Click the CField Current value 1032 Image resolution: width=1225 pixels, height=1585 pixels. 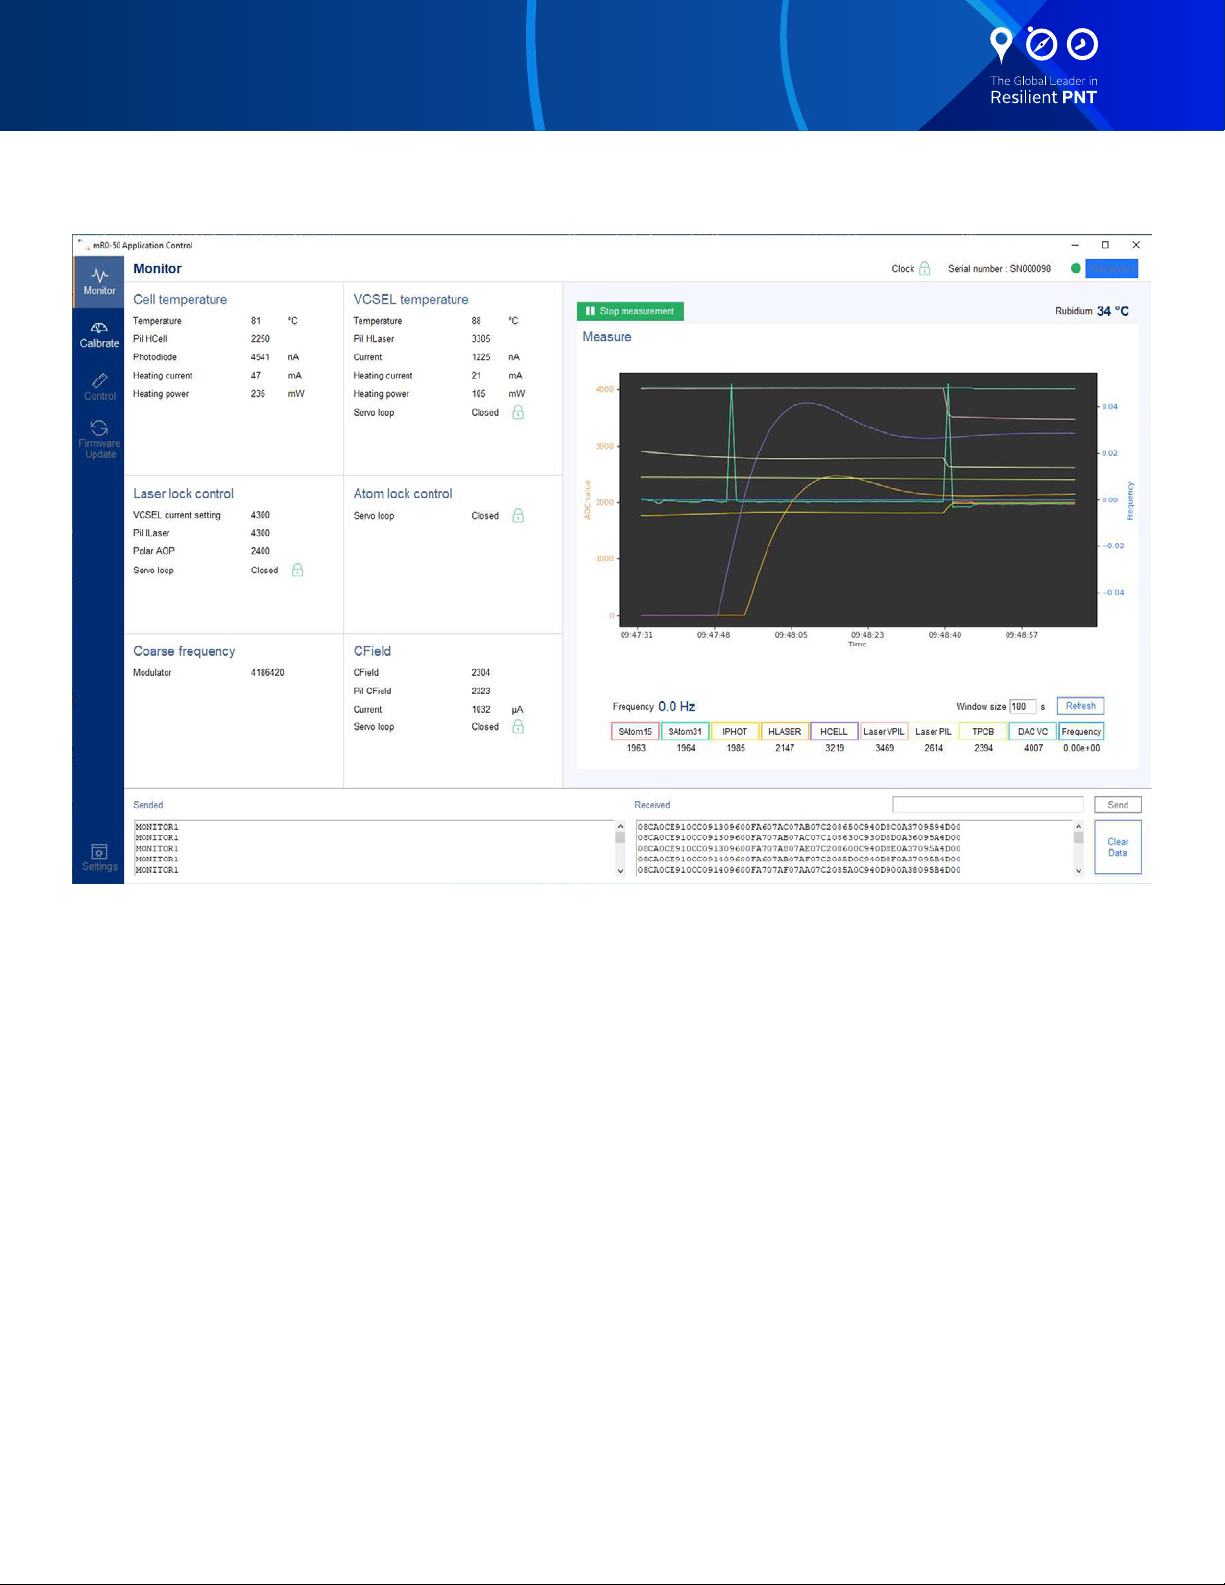[481, 709]
